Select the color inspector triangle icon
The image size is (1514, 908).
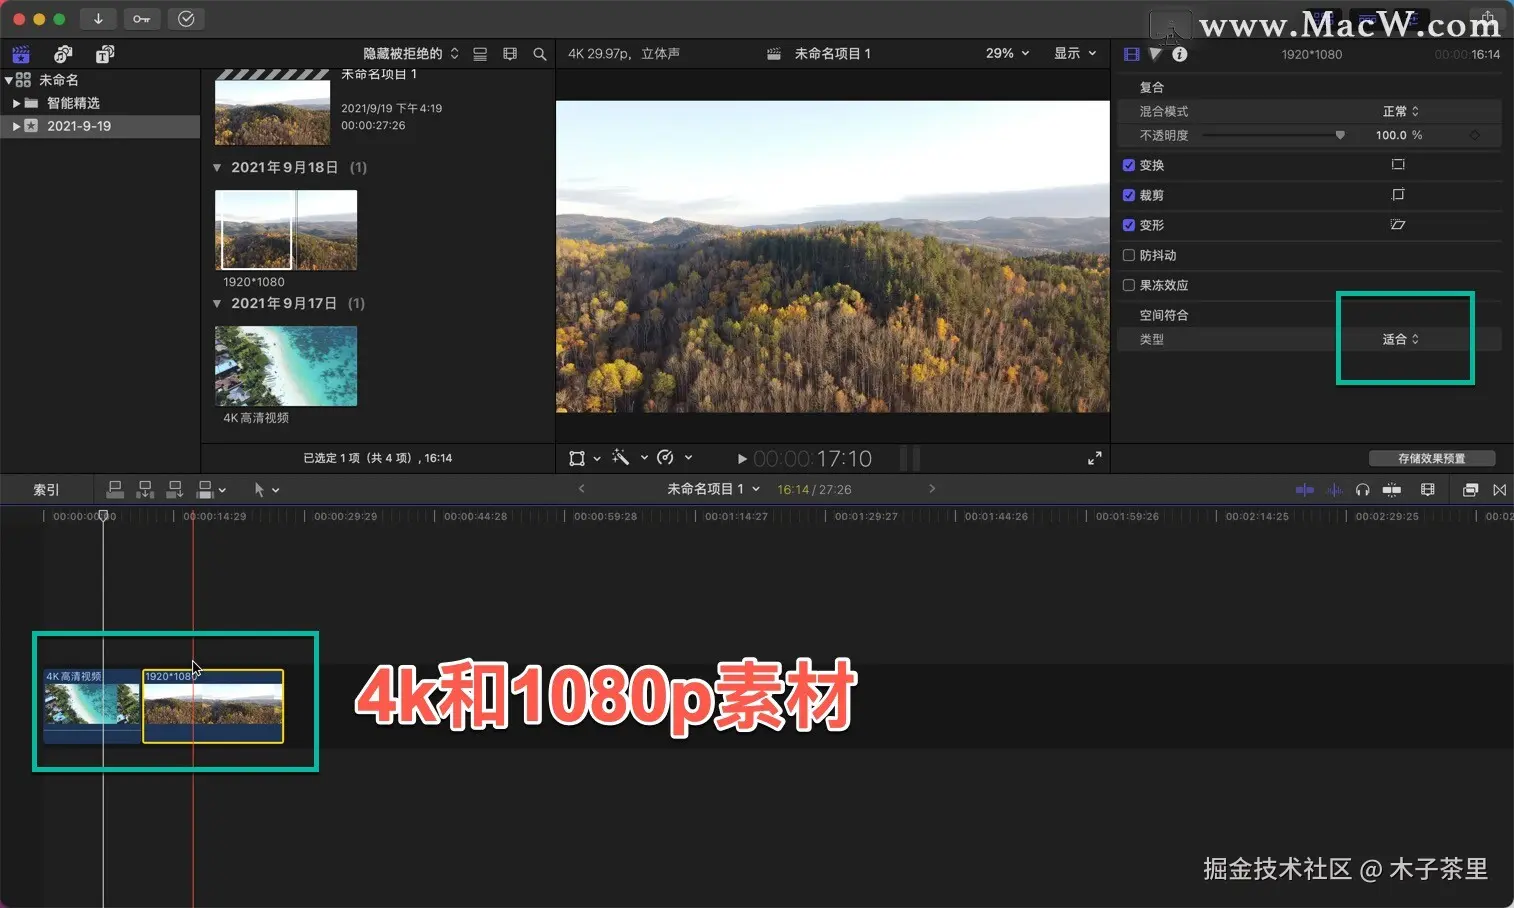tap(1155, 54)
